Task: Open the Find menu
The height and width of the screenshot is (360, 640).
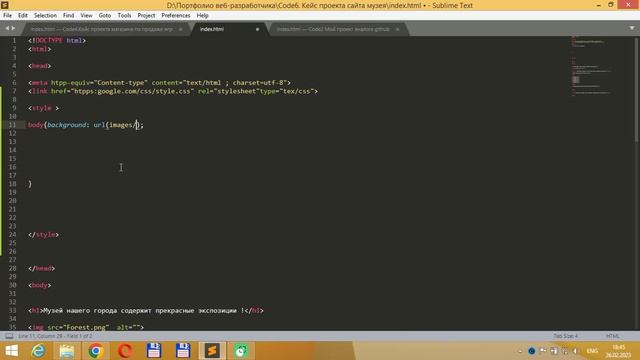Action: pos(68,16)
